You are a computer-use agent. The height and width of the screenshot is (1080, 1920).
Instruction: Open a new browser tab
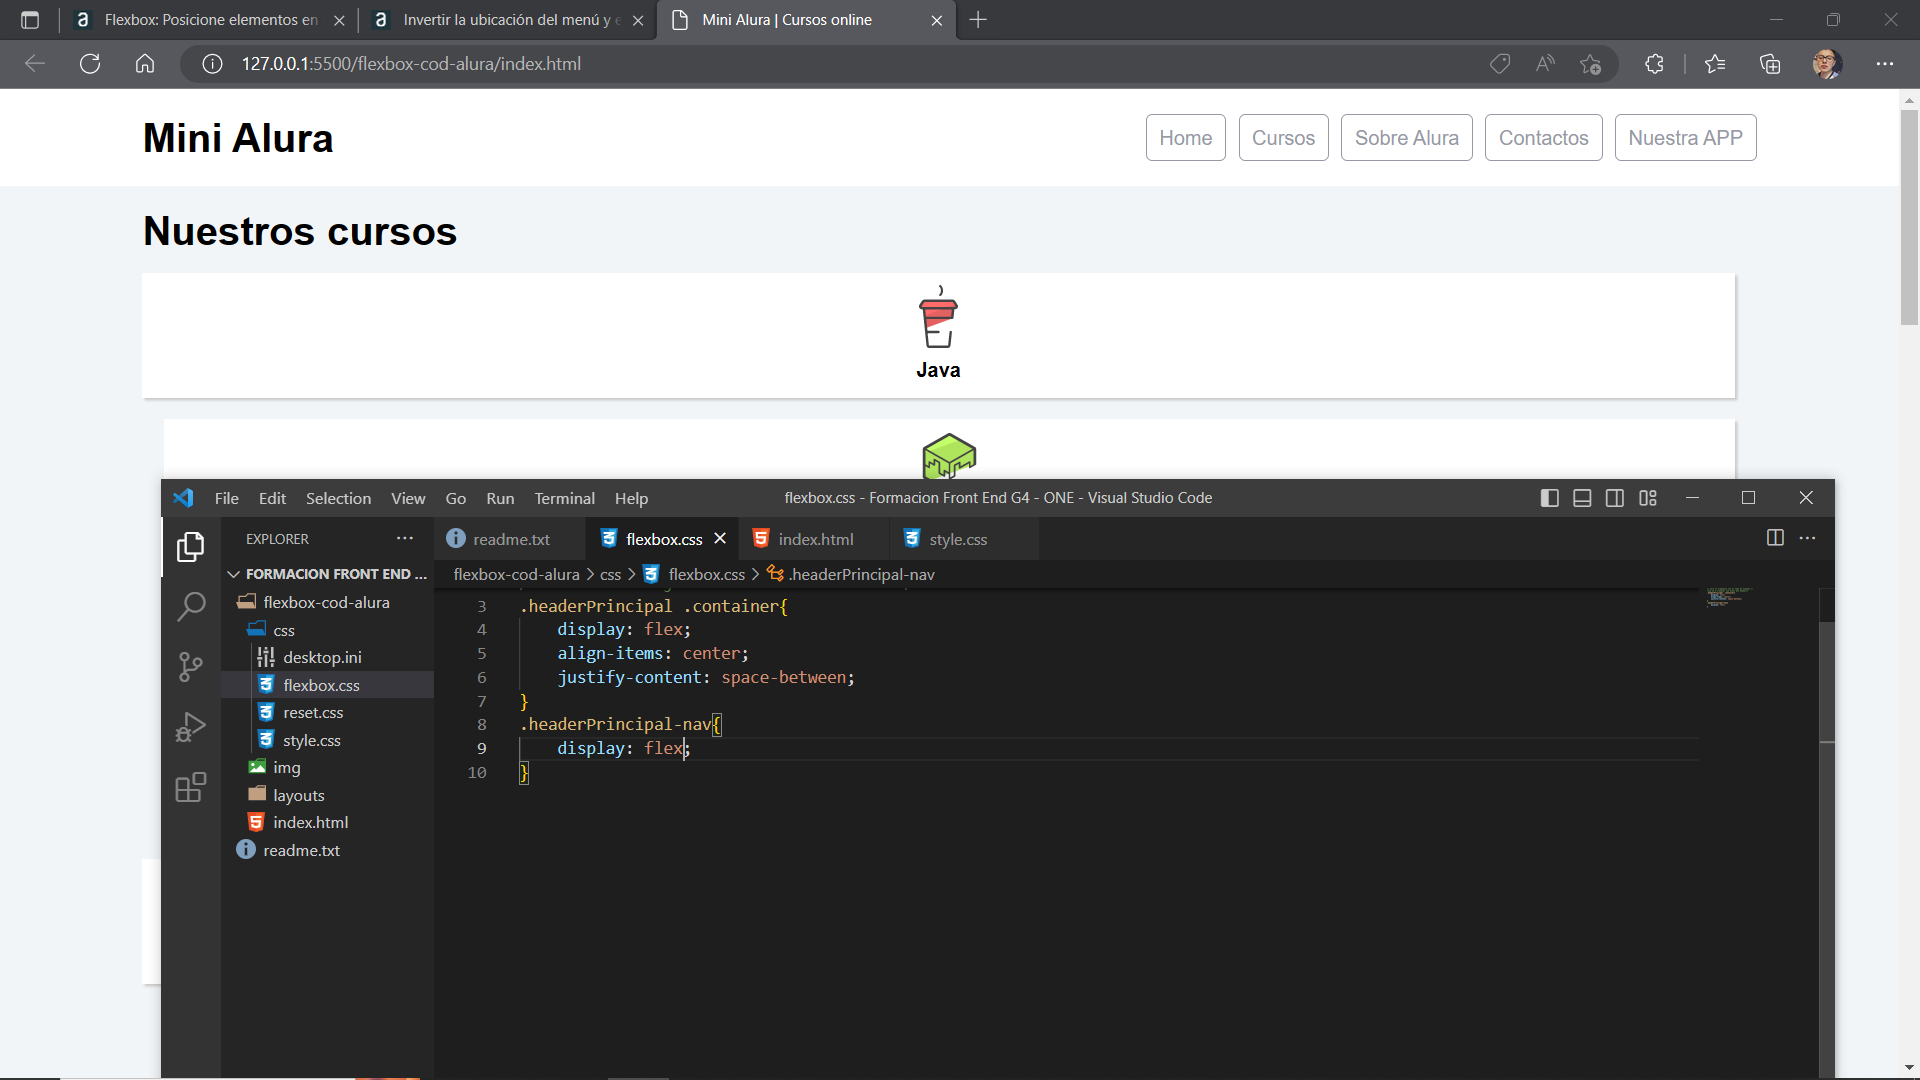[x=978, y=20]
